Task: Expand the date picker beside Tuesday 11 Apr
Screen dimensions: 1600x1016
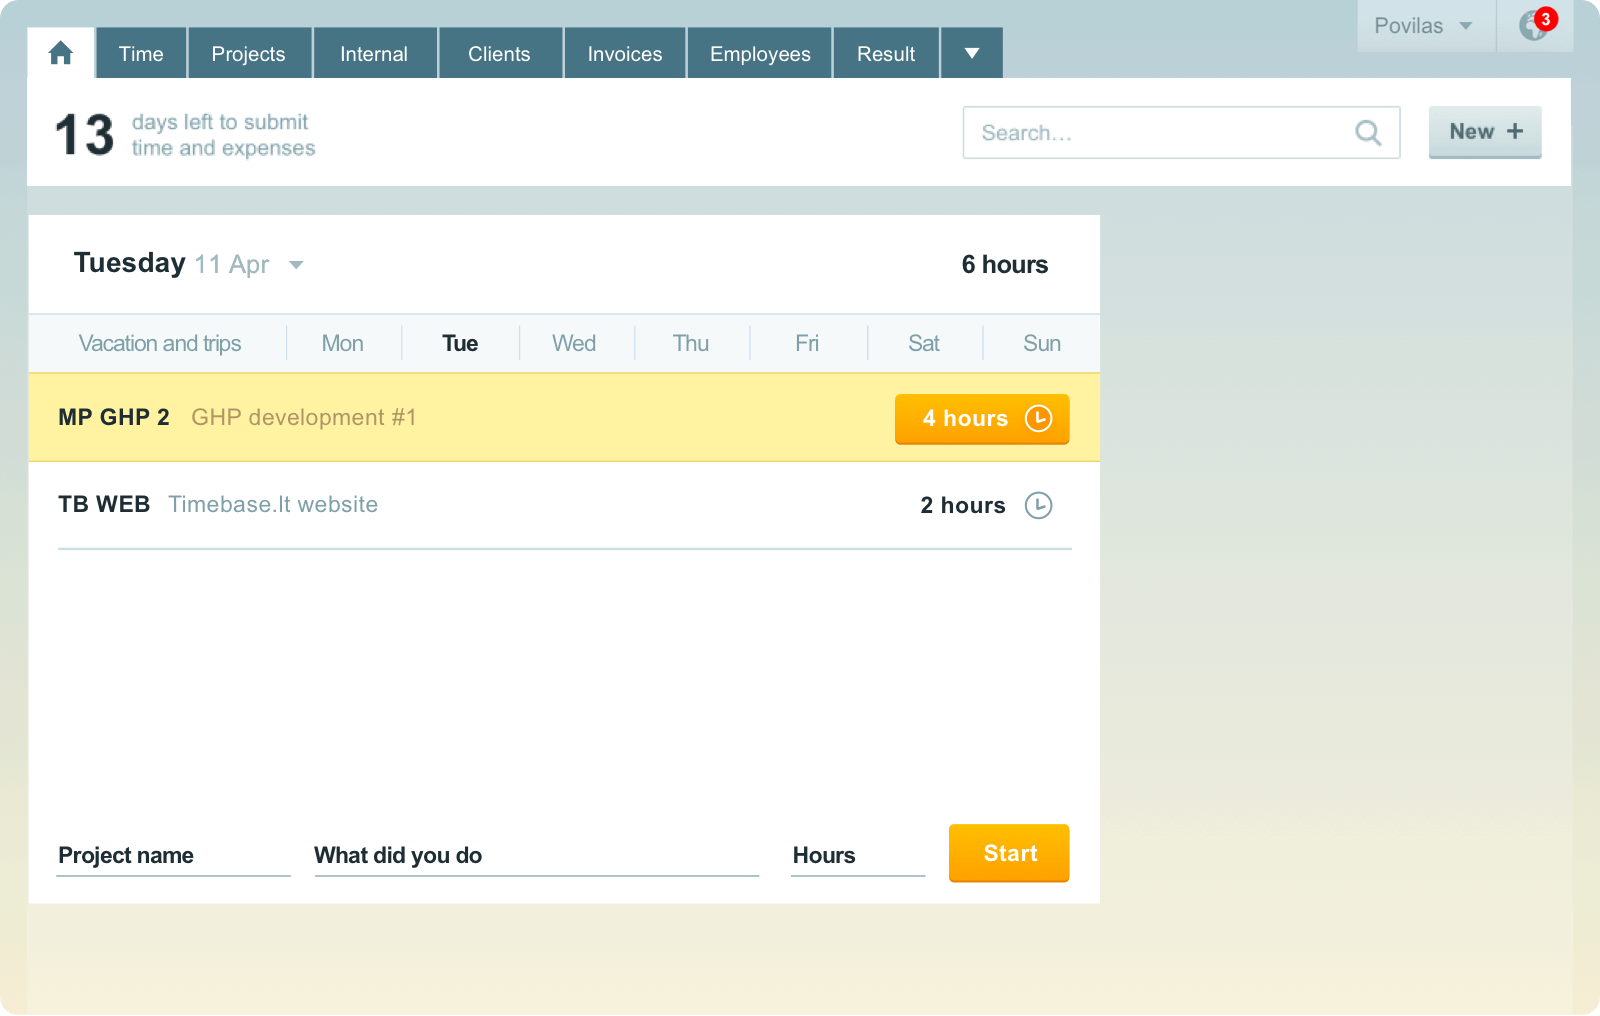Action: click(x=296, y=265)
